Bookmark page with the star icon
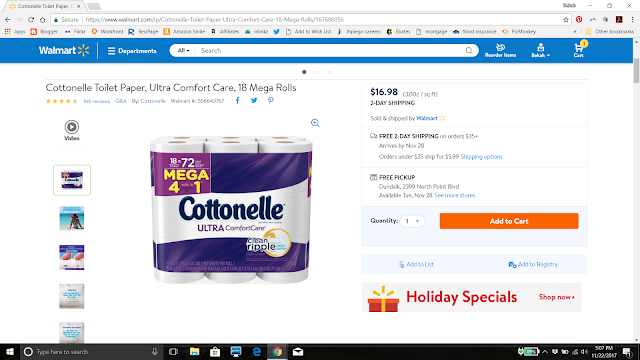Image resolution: width=640 pixels, height=360 pixels. pyautogui.click(x=566, y=20)
